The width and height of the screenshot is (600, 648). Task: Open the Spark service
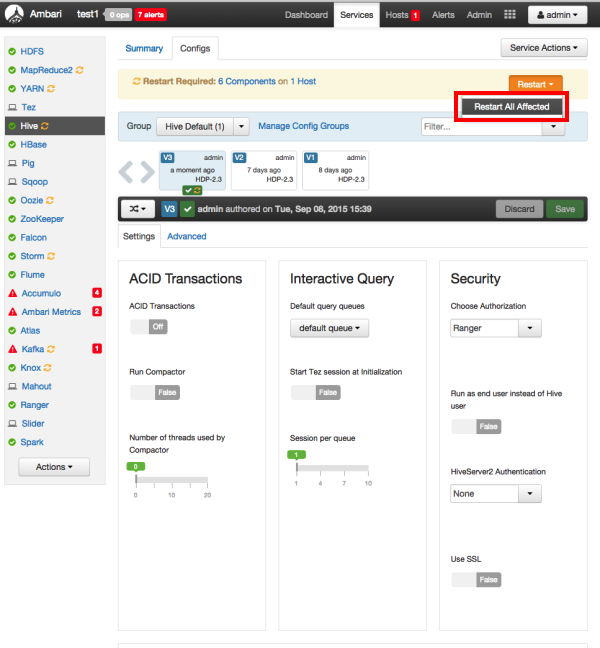(x=32, y=442)
